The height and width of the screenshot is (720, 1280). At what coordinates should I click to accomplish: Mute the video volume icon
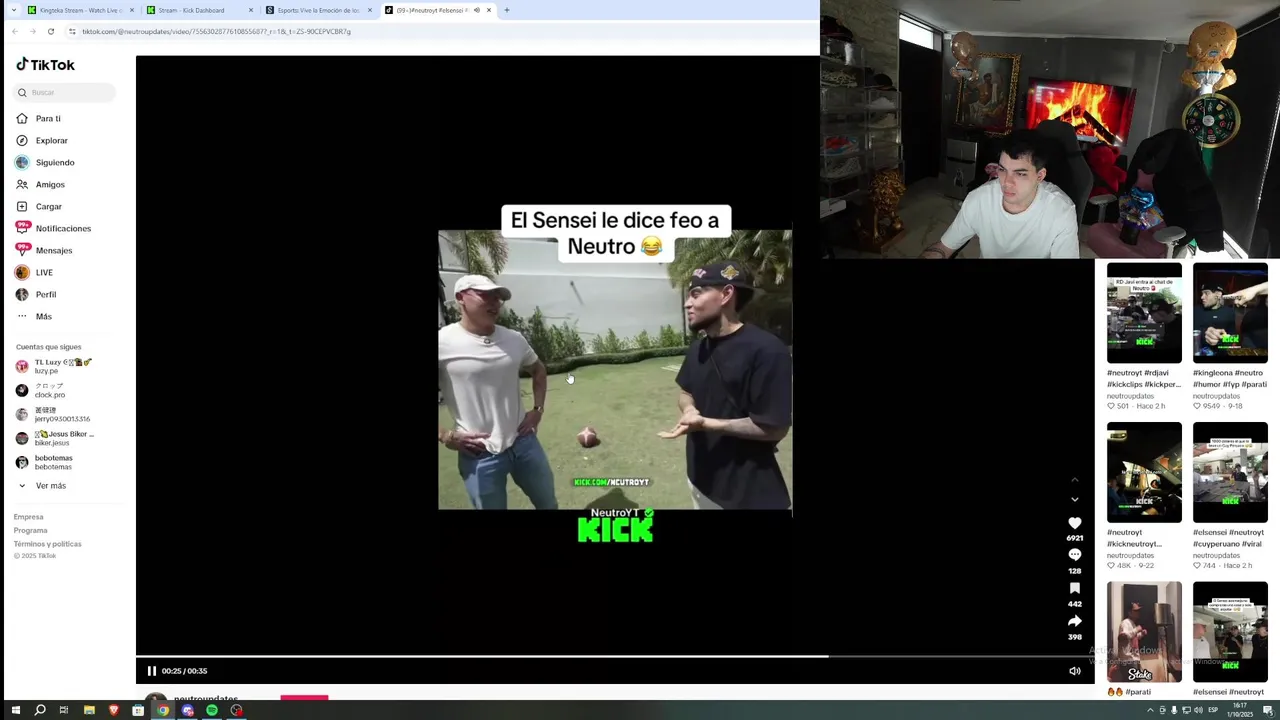(1075, 671)
